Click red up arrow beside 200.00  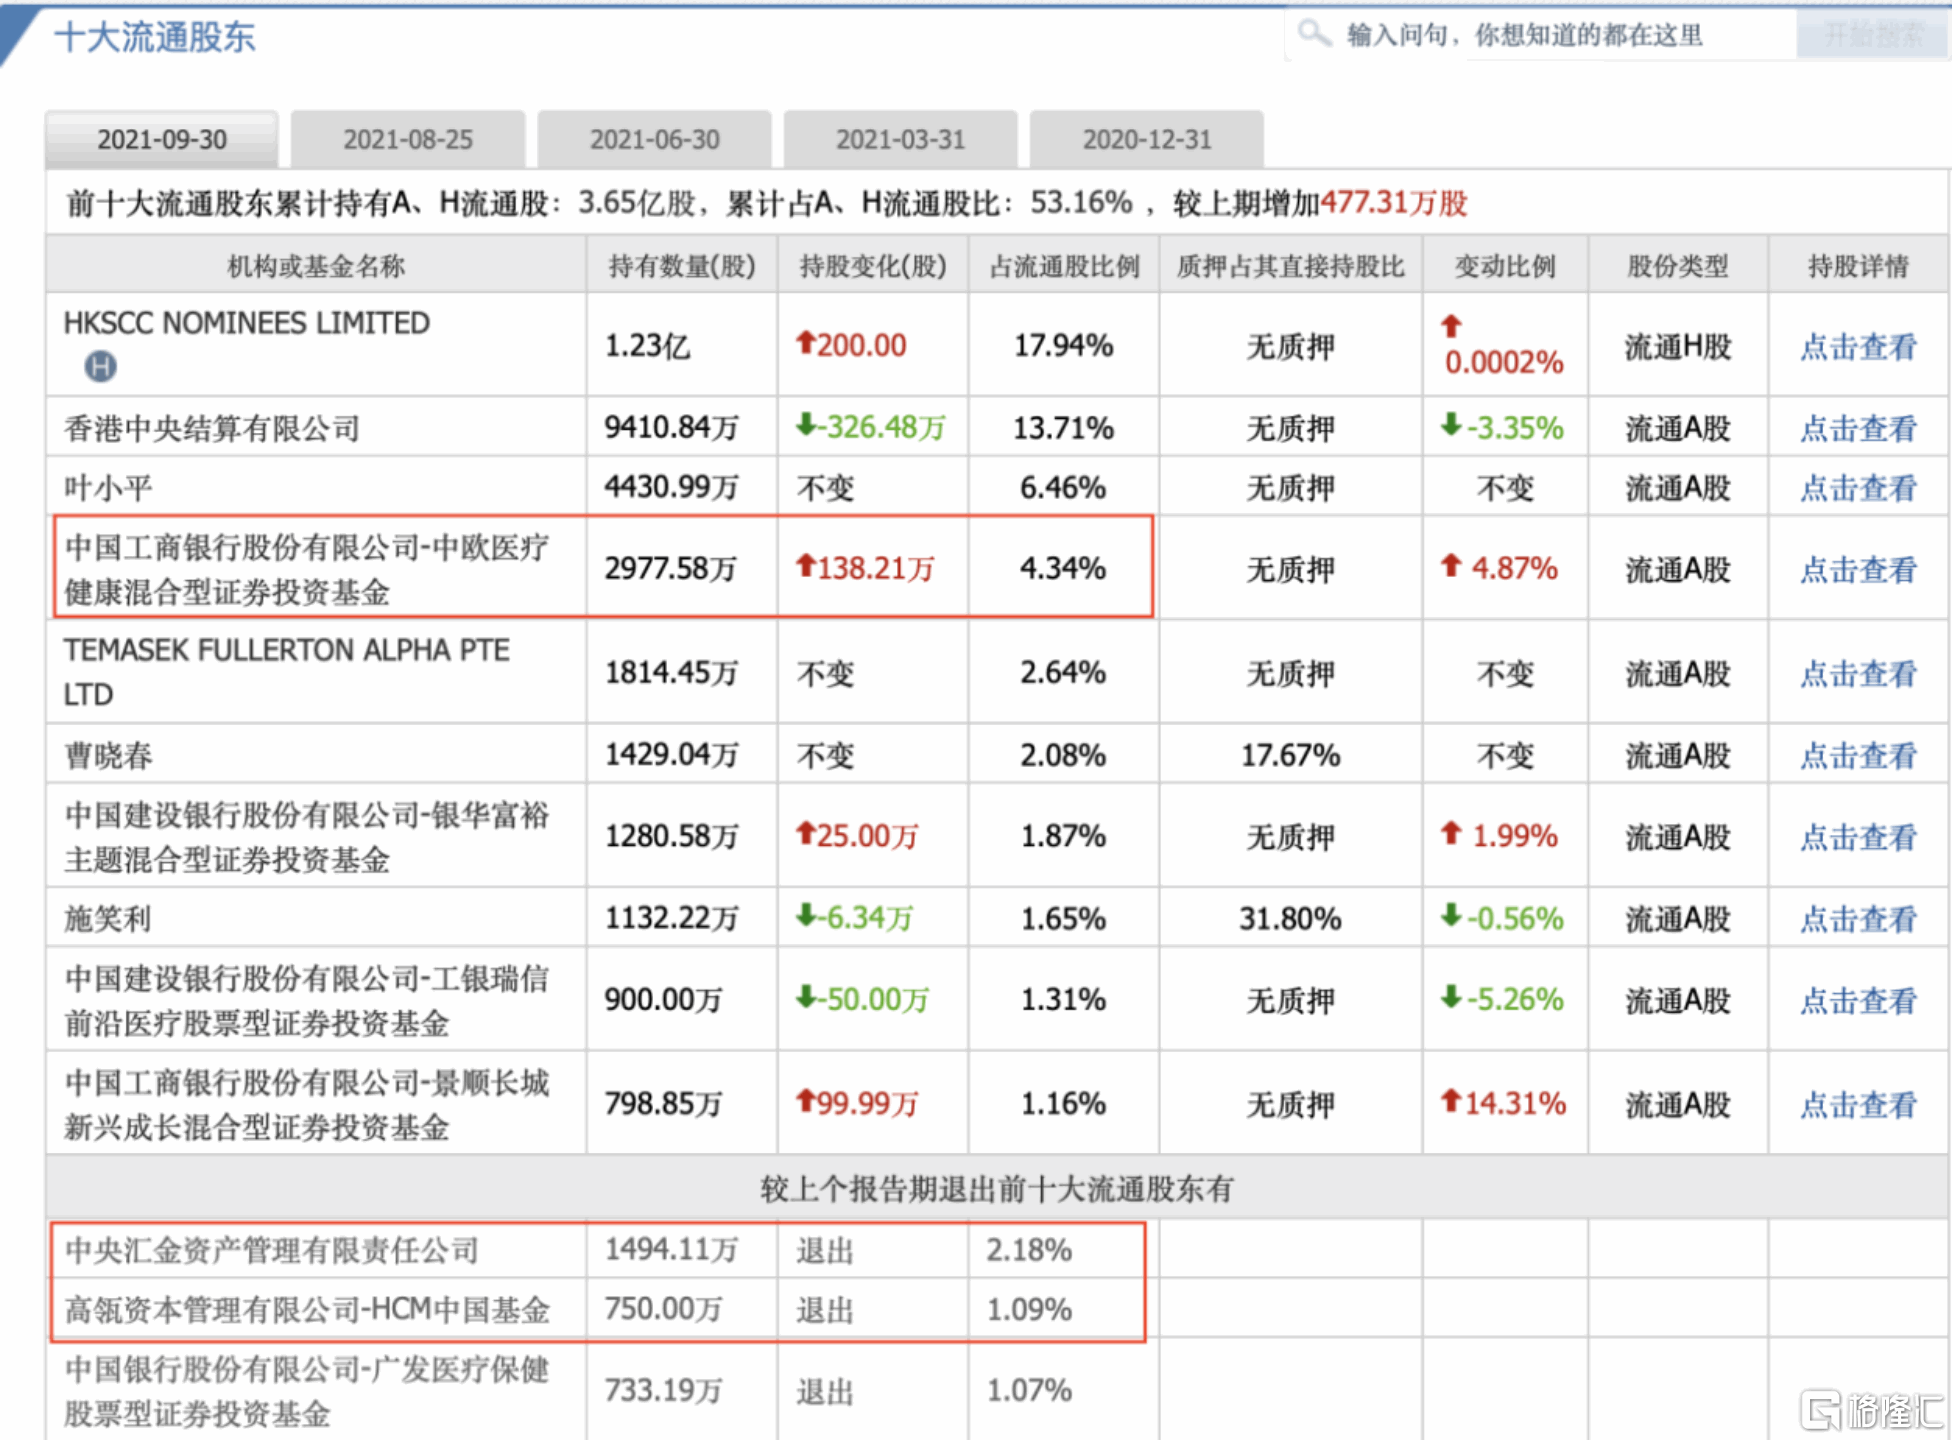pos(805,343)
